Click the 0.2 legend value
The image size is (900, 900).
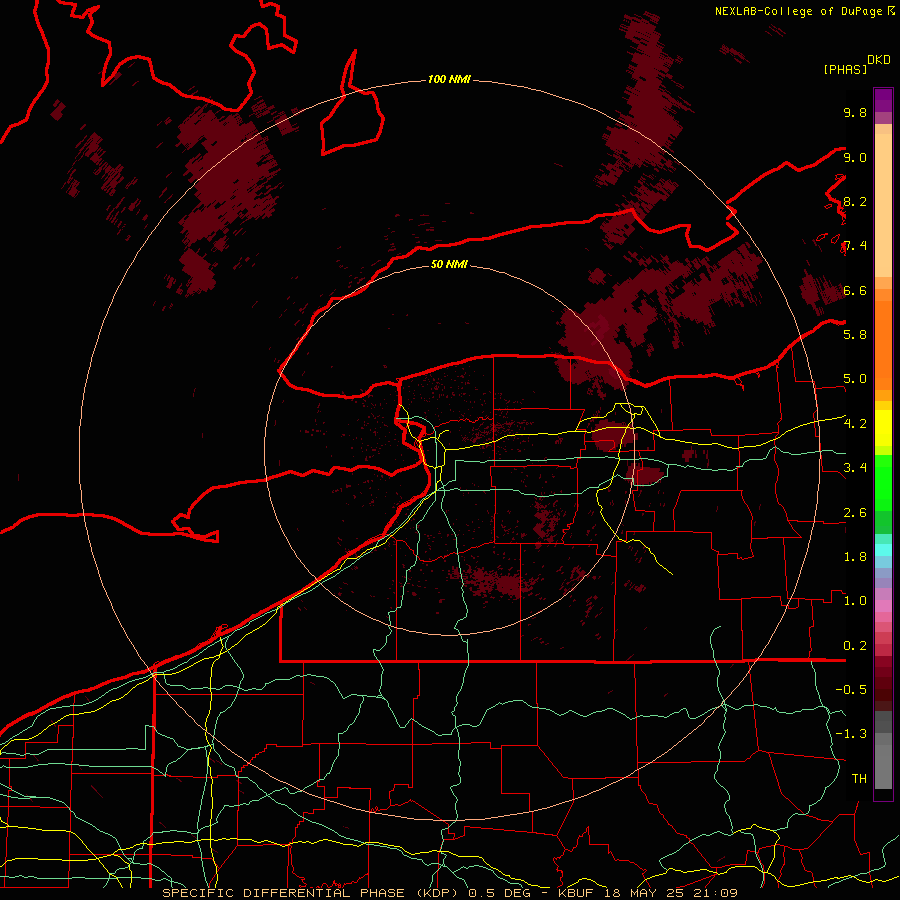click(x=855, y=645)
